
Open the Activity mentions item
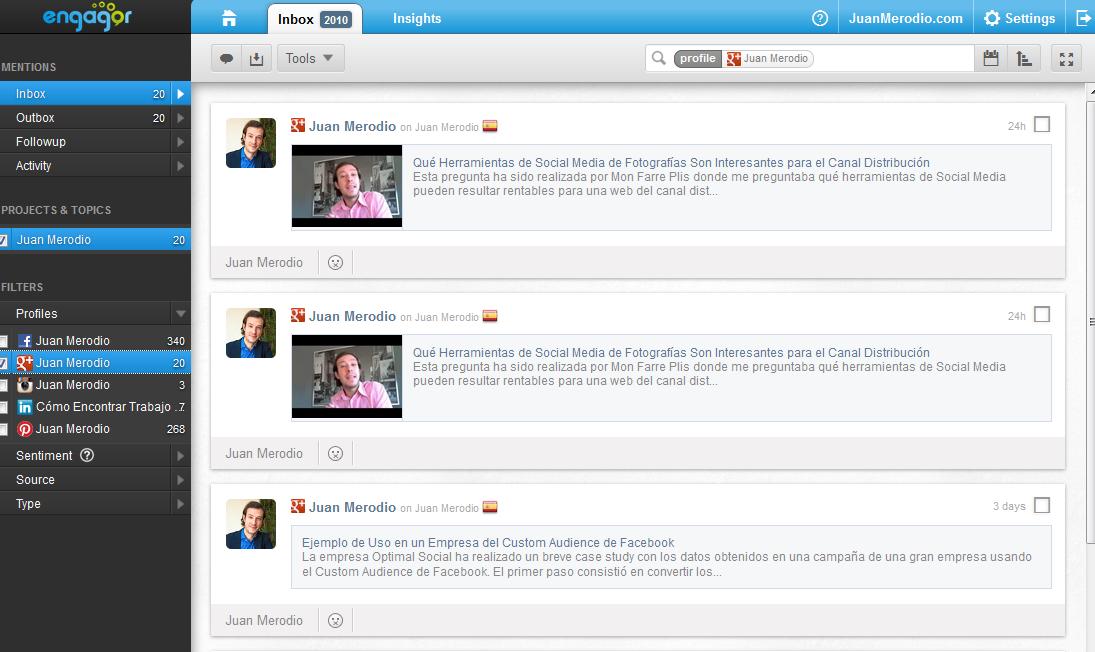(85, 166)
